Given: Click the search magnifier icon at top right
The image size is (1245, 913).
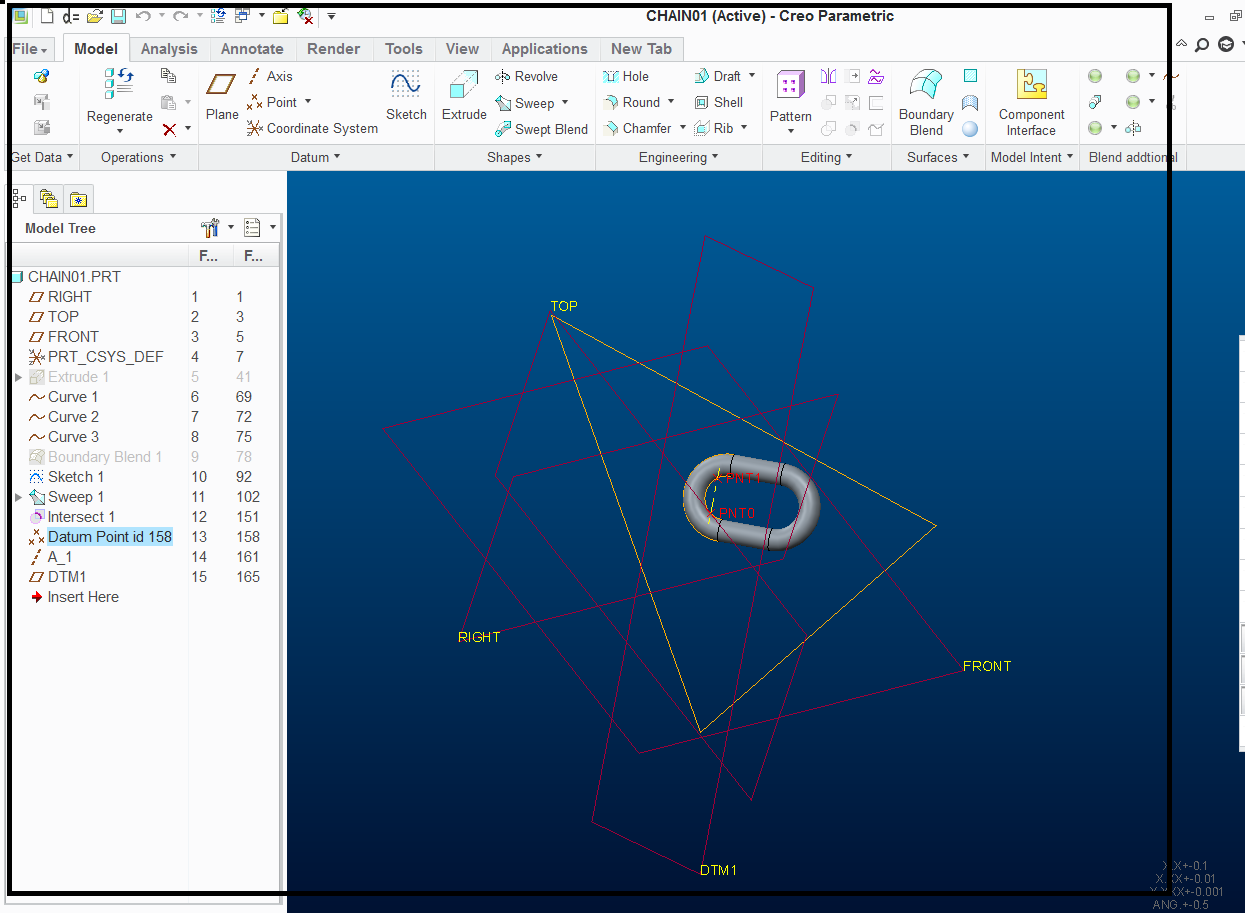Looking at the screenshot, I should point(1201,45).
